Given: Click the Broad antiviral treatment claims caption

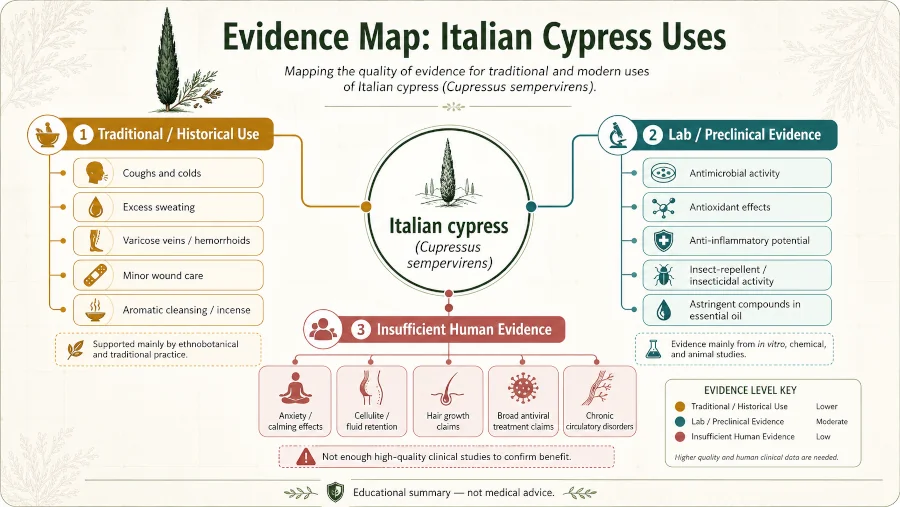Looking at the screenshot, I should point(523,421).
